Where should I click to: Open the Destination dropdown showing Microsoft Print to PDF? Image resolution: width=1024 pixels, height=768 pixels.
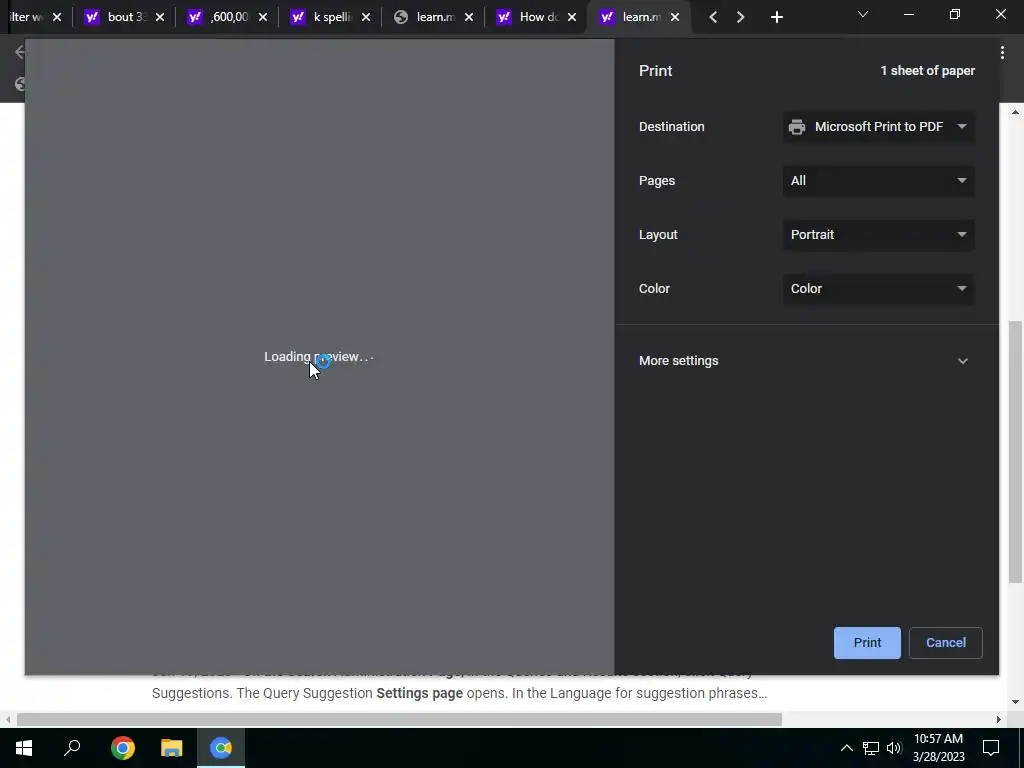pyautogui.click(x=878, y=127)
